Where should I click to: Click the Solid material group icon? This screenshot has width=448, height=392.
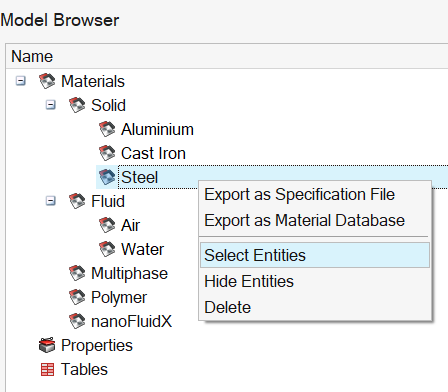[77, 105]
